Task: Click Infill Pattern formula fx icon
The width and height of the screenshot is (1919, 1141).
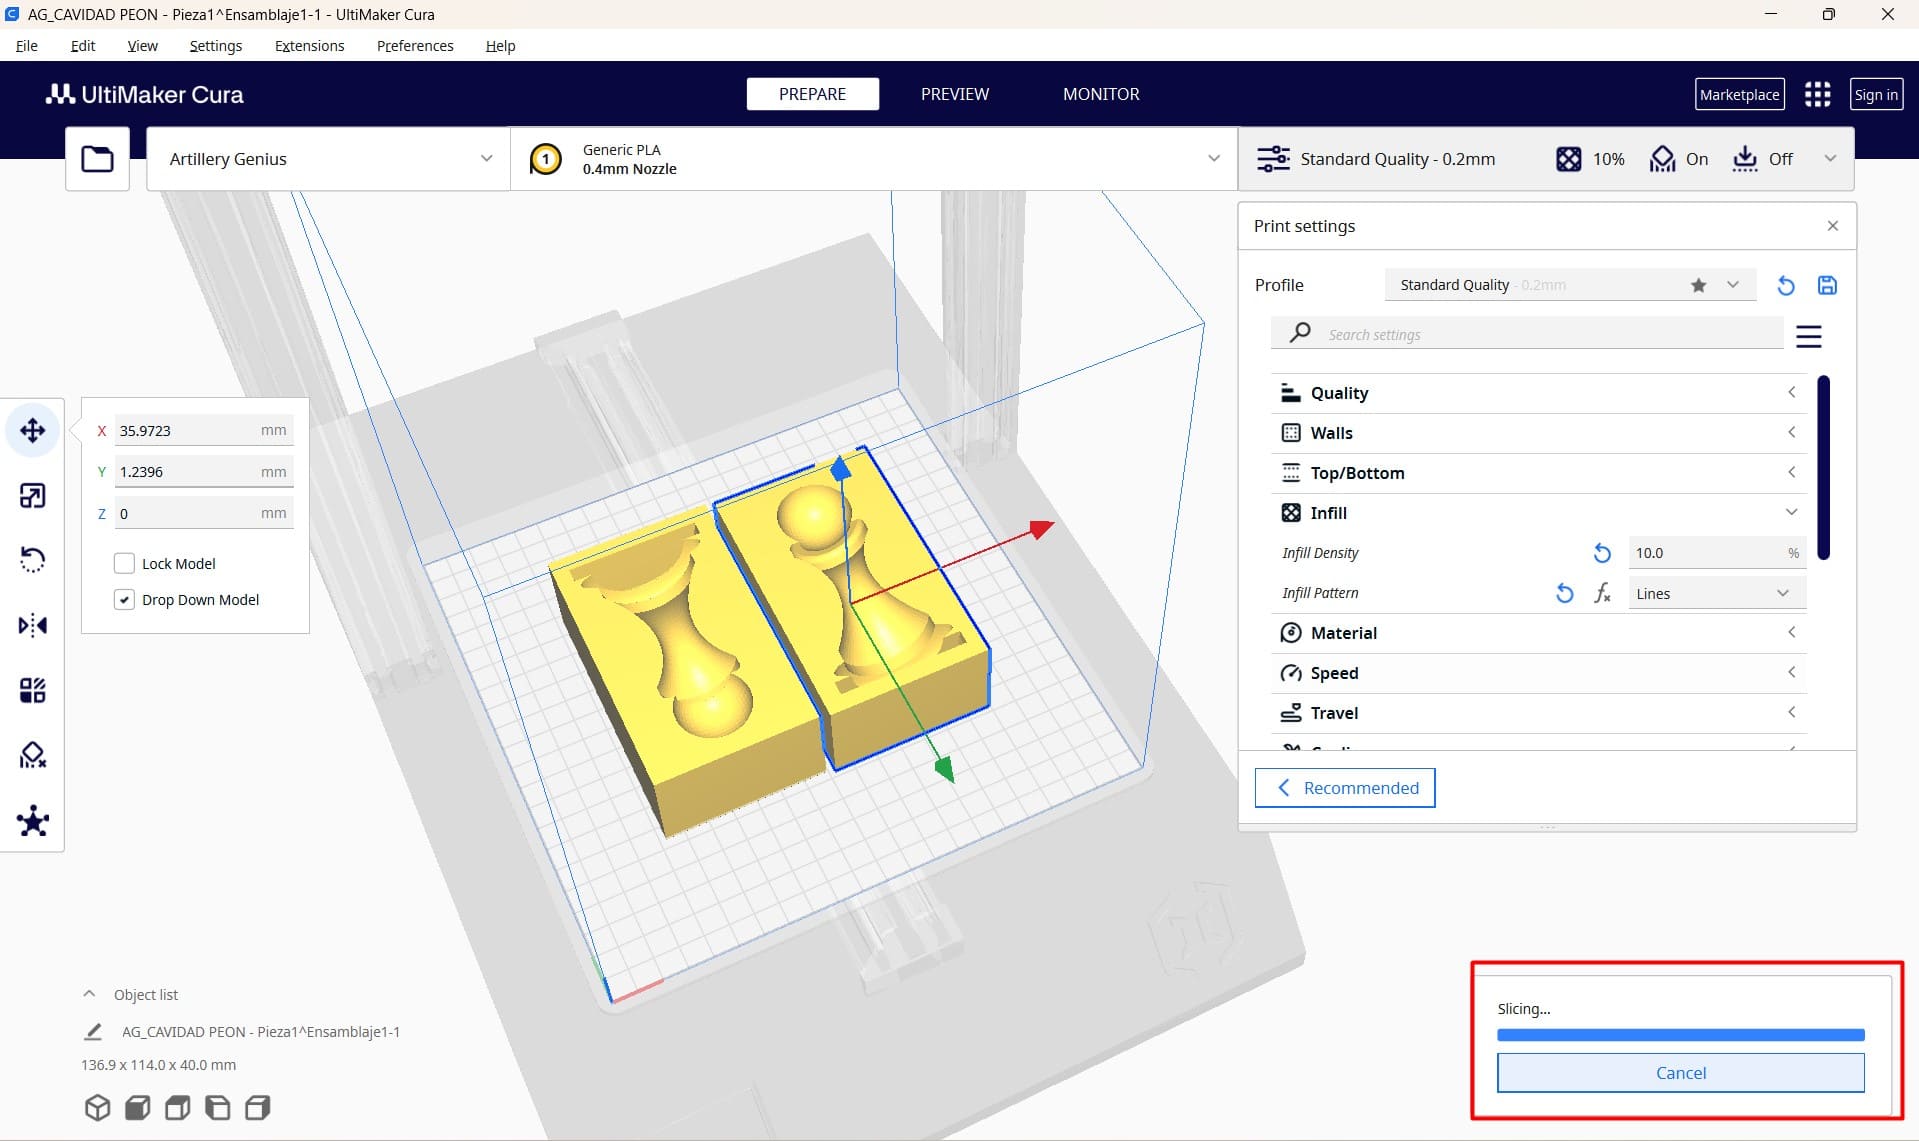Action: point(1602,594)
